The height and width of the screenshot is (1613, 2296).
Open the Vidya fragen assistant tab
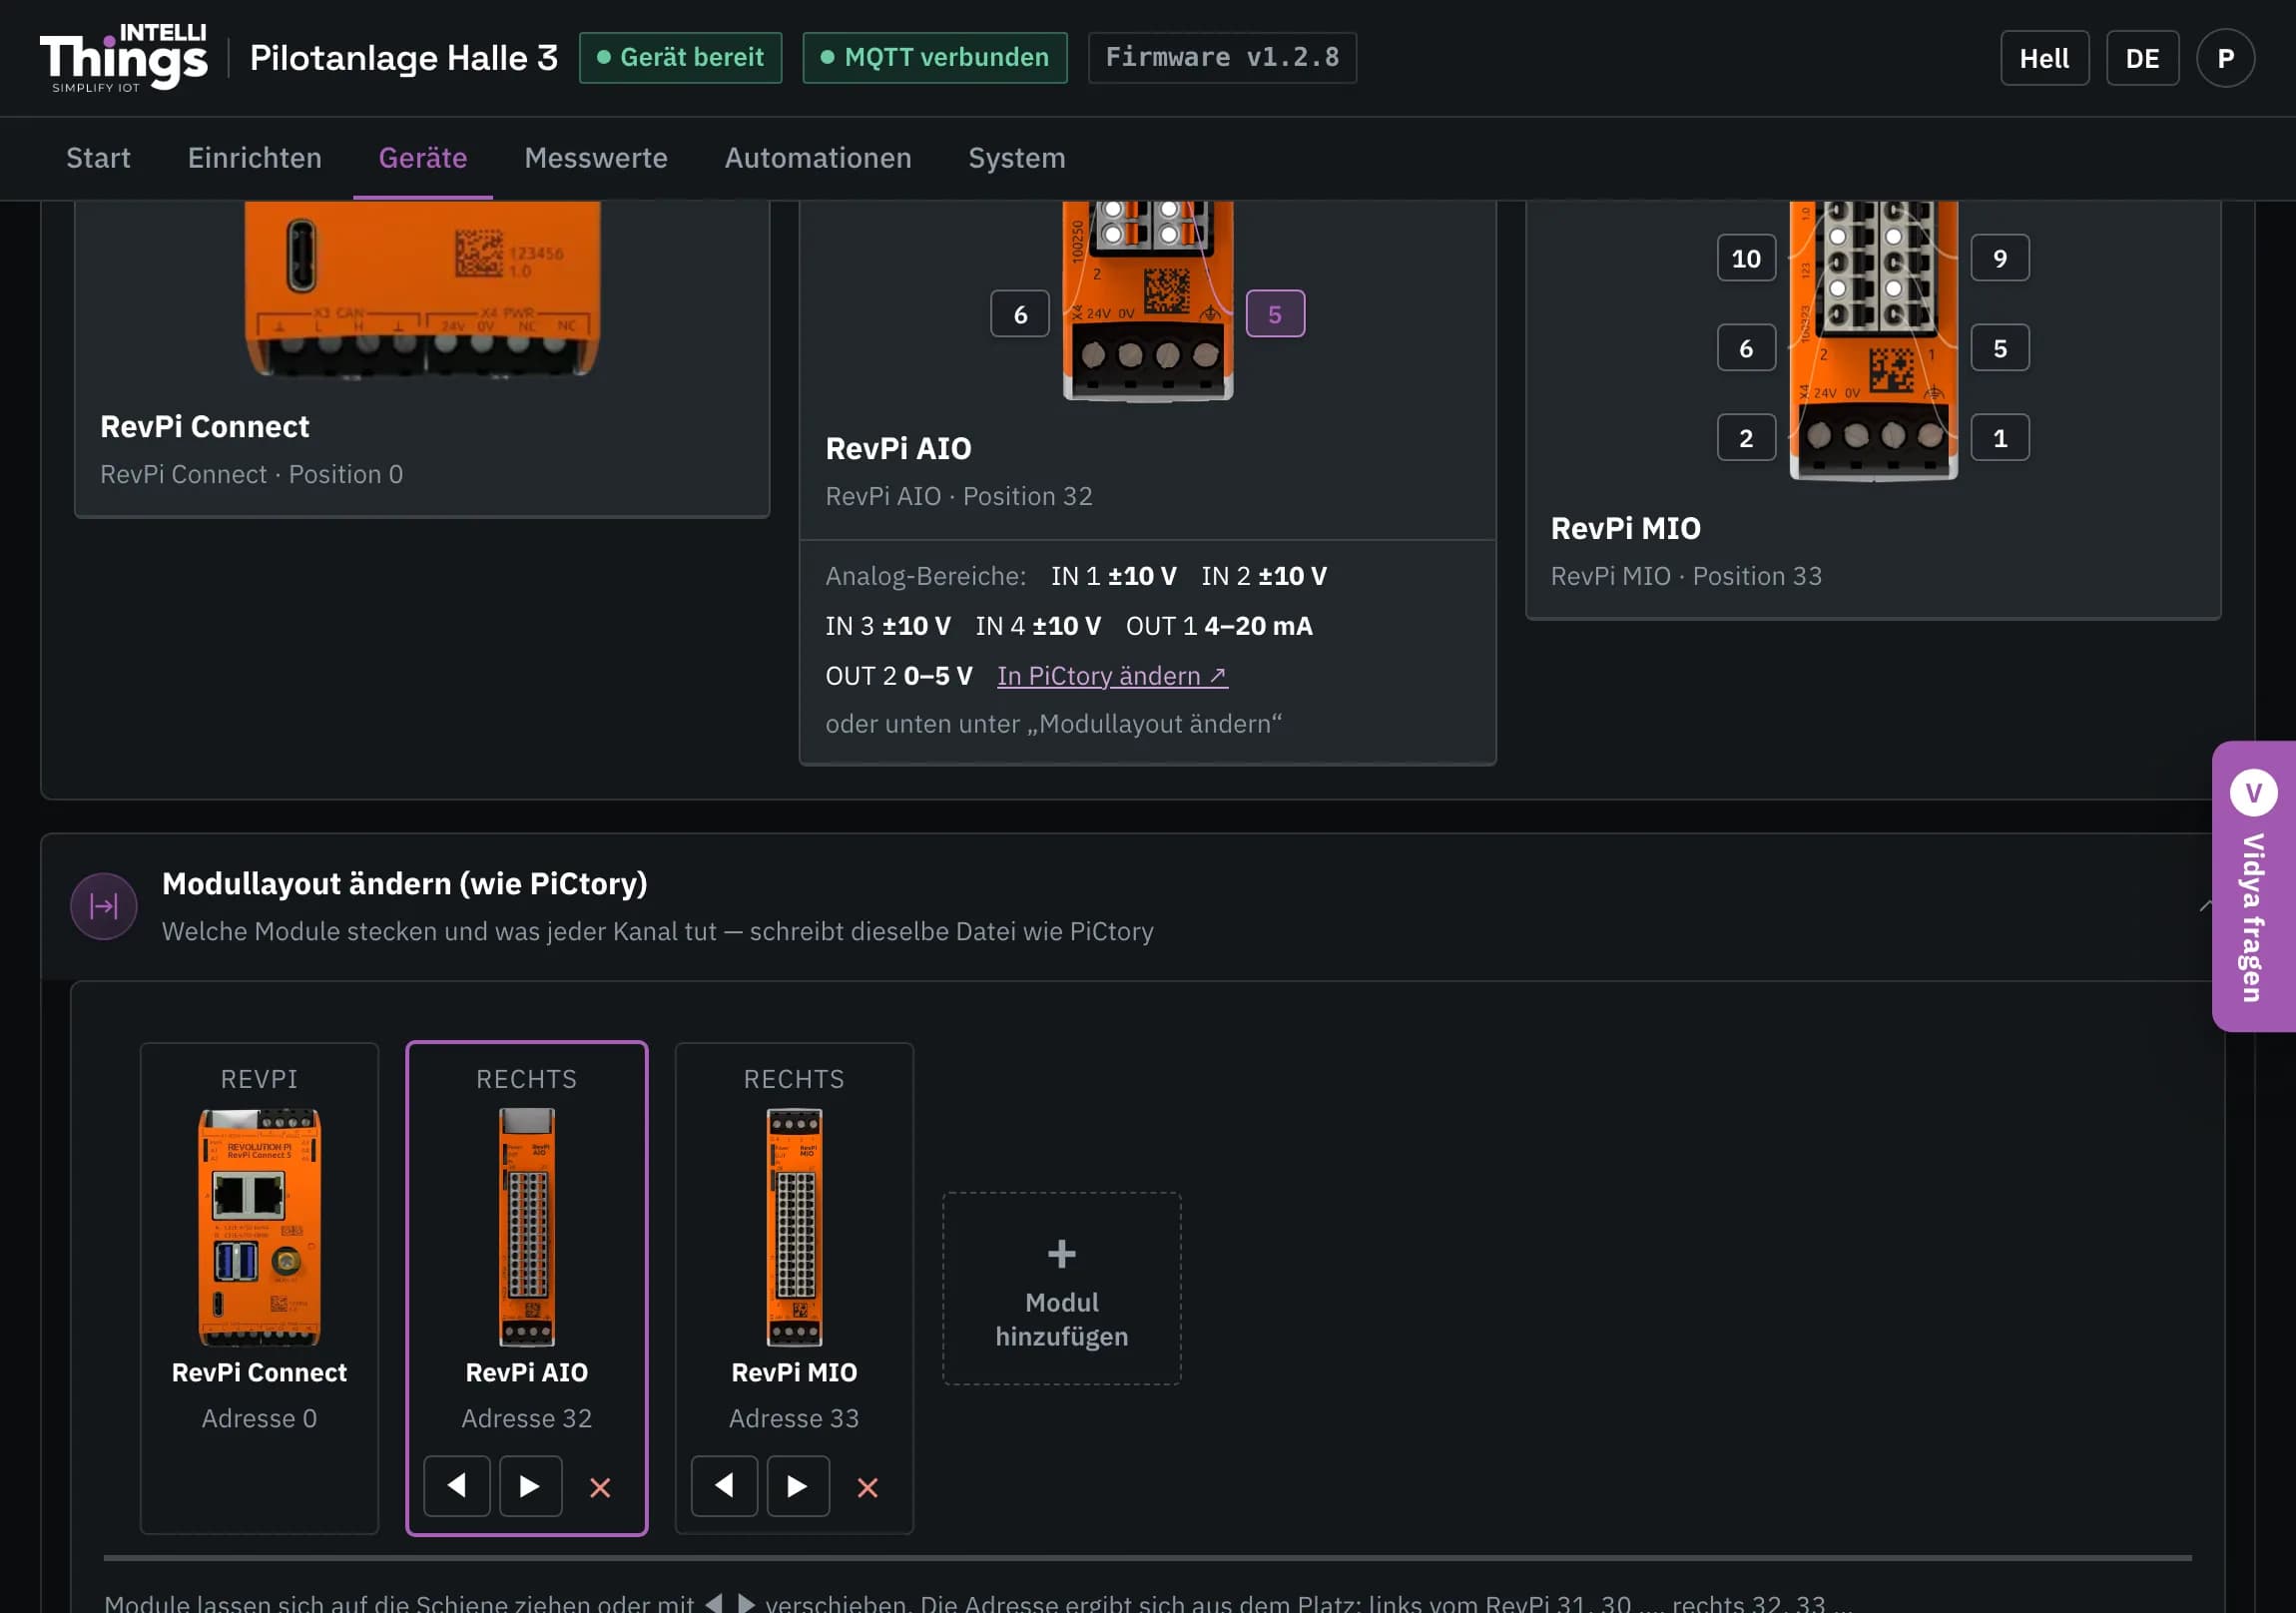[2253, 886]
